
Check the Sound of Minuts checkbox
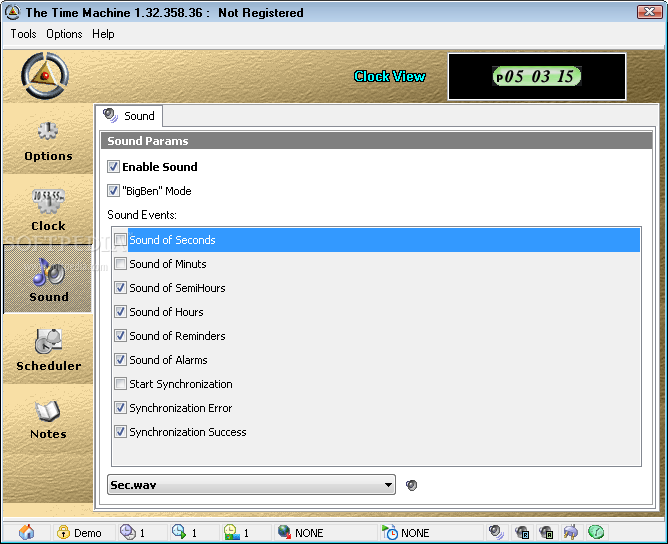click(121, 264)
